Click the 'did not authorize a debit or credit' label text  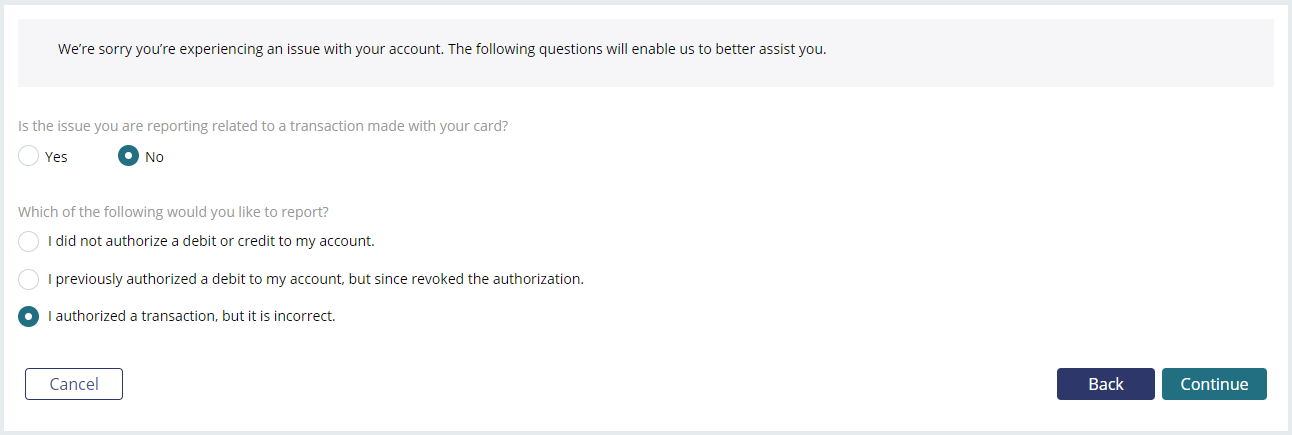pyautogui.click(x=211, y=241)
